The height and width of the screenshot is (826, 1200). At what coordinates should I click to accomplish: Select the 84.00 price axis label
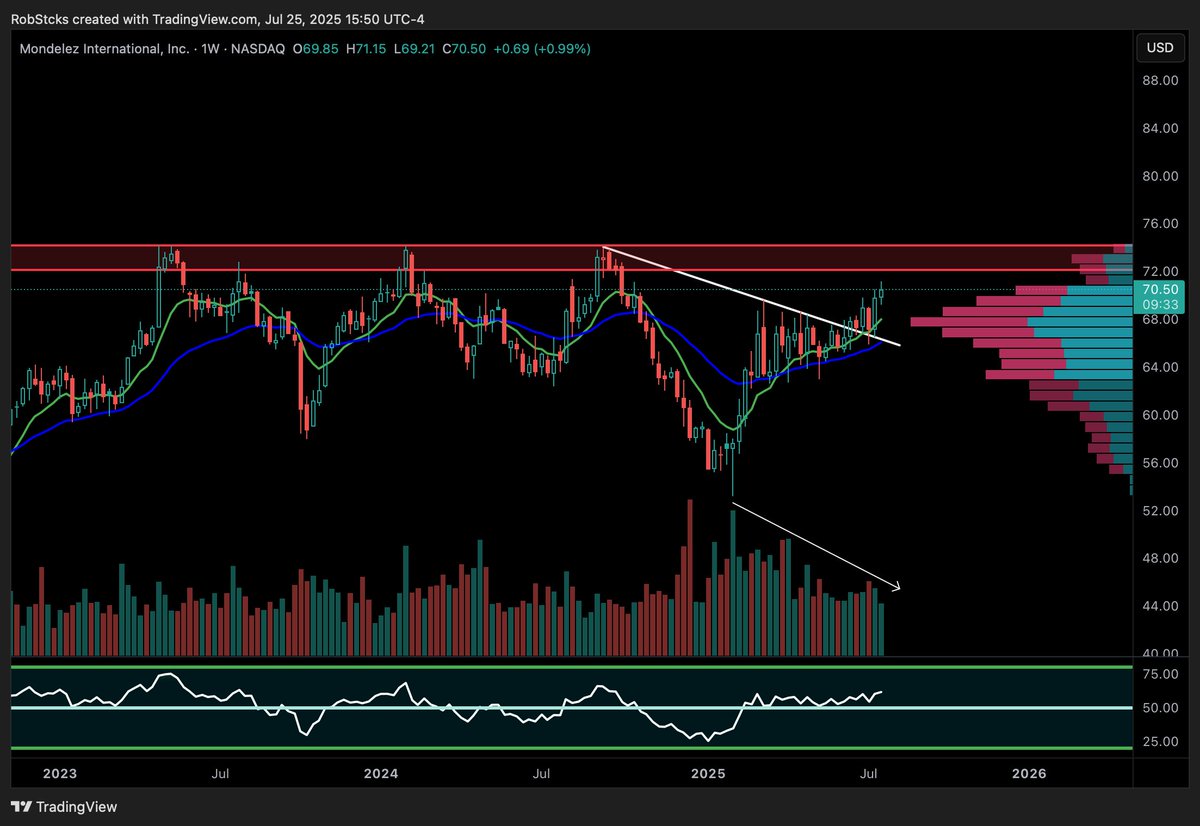pos(1159,128)
